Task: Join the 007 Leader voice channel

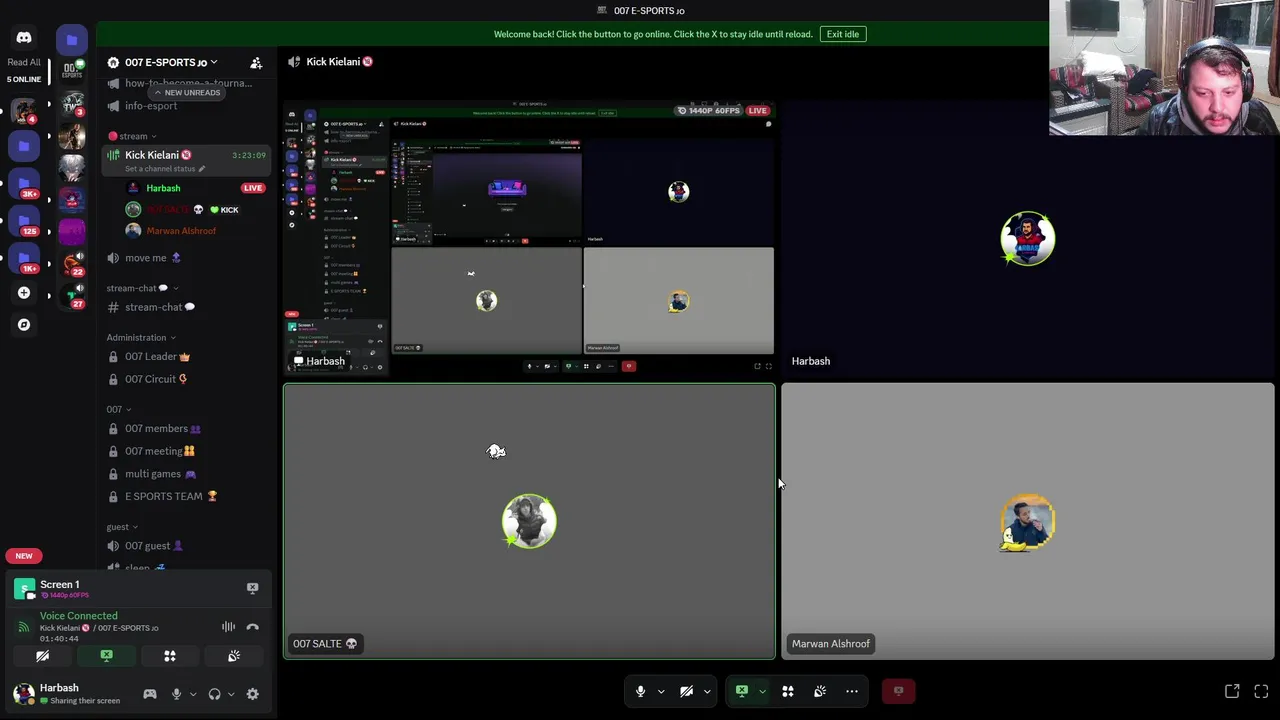Action: click(186, 356)
